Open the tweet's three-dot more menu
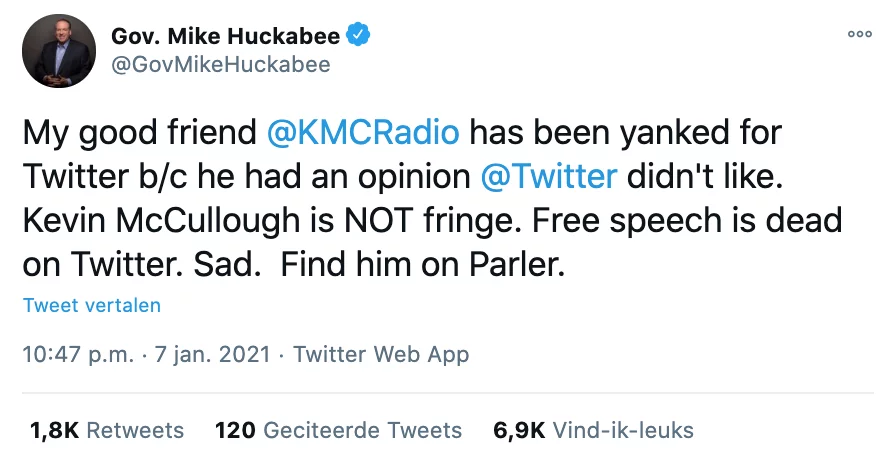Screen dimensions: 896x466 pos(859,34)
